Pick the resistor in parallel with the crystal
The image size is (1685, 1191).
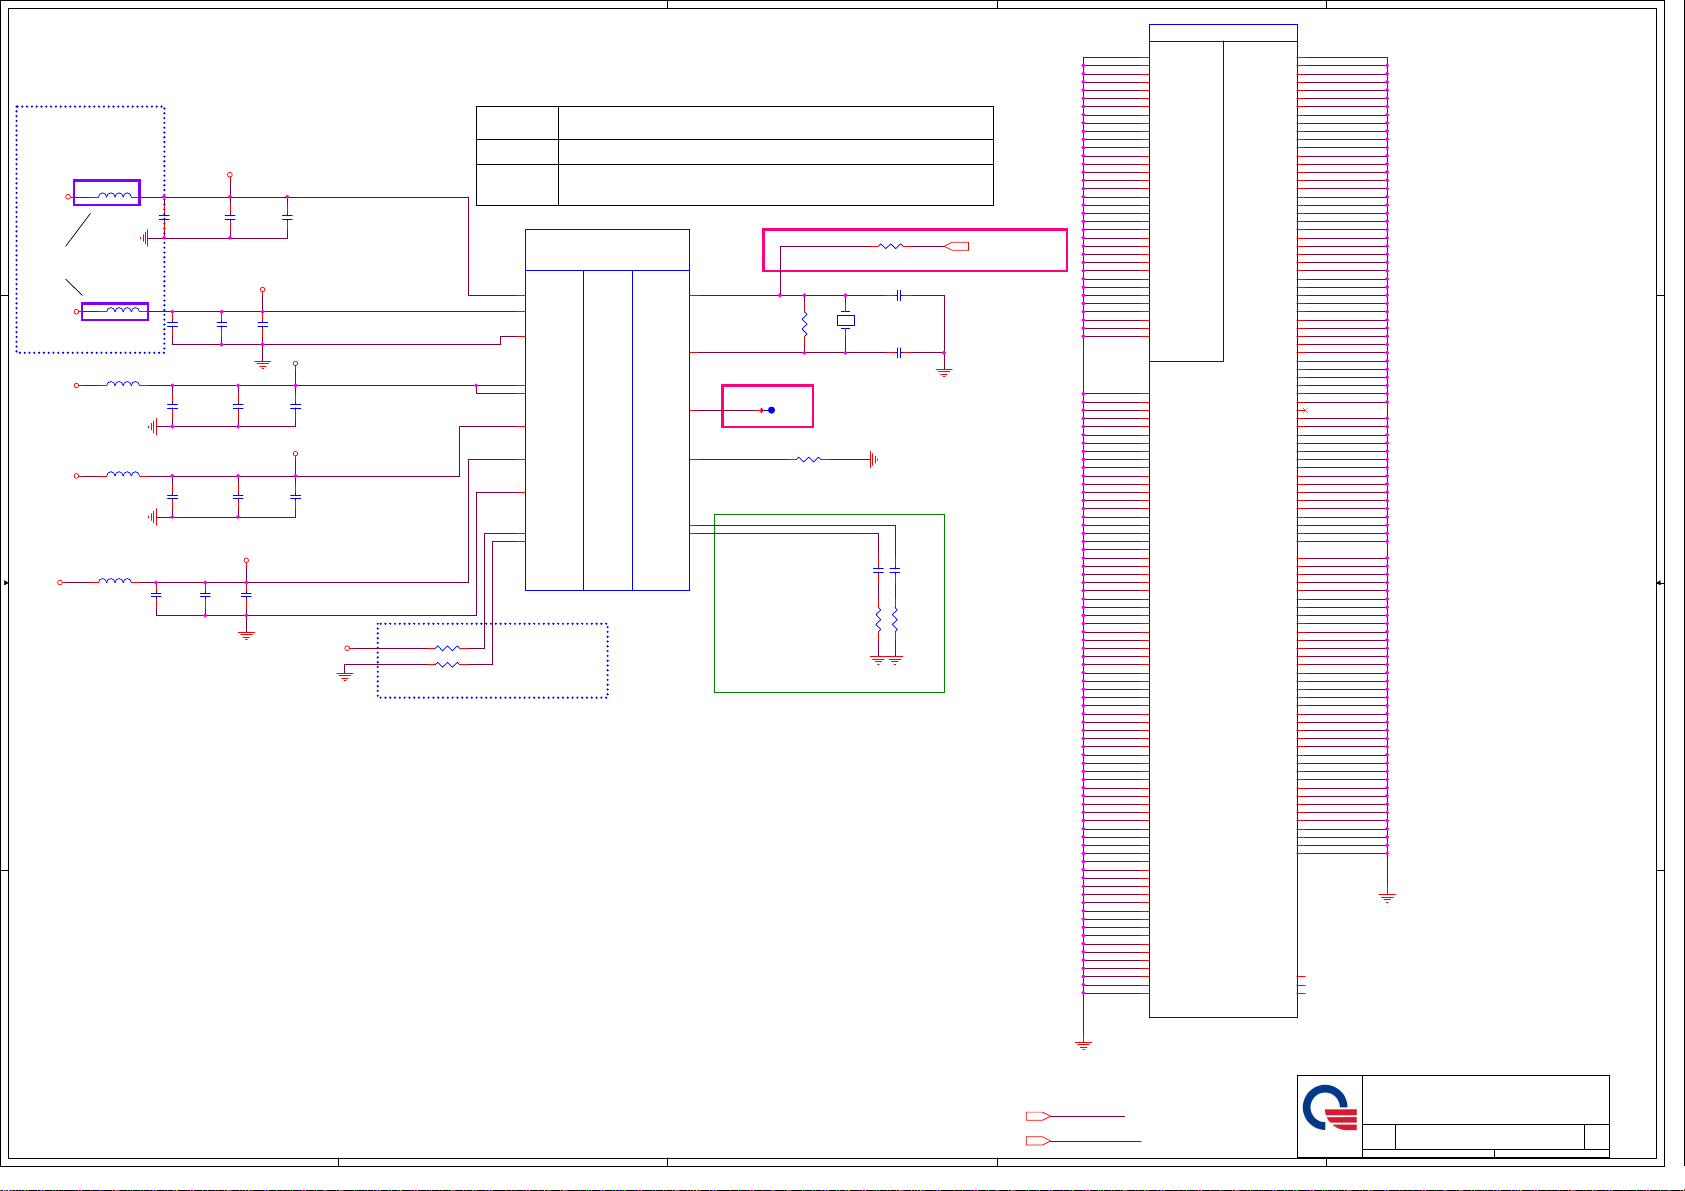point(804,324)
